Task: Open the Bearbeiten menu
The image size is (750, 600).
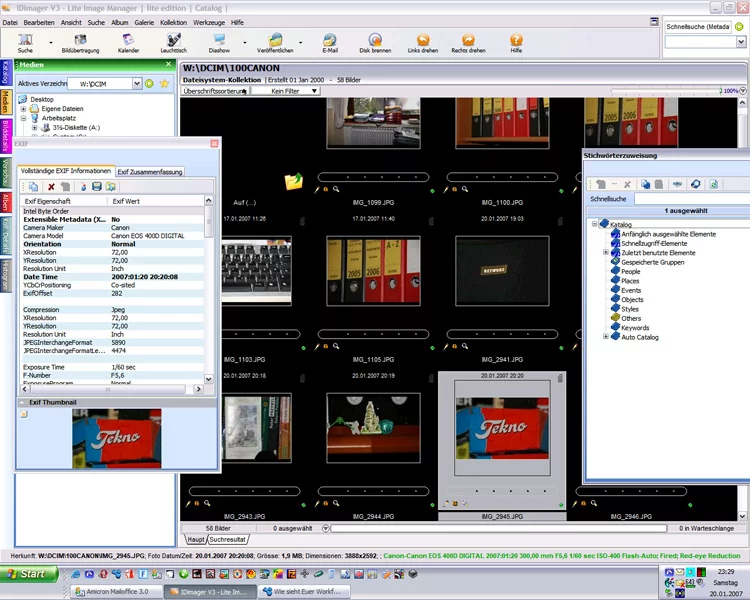Action: coord(39,22)
